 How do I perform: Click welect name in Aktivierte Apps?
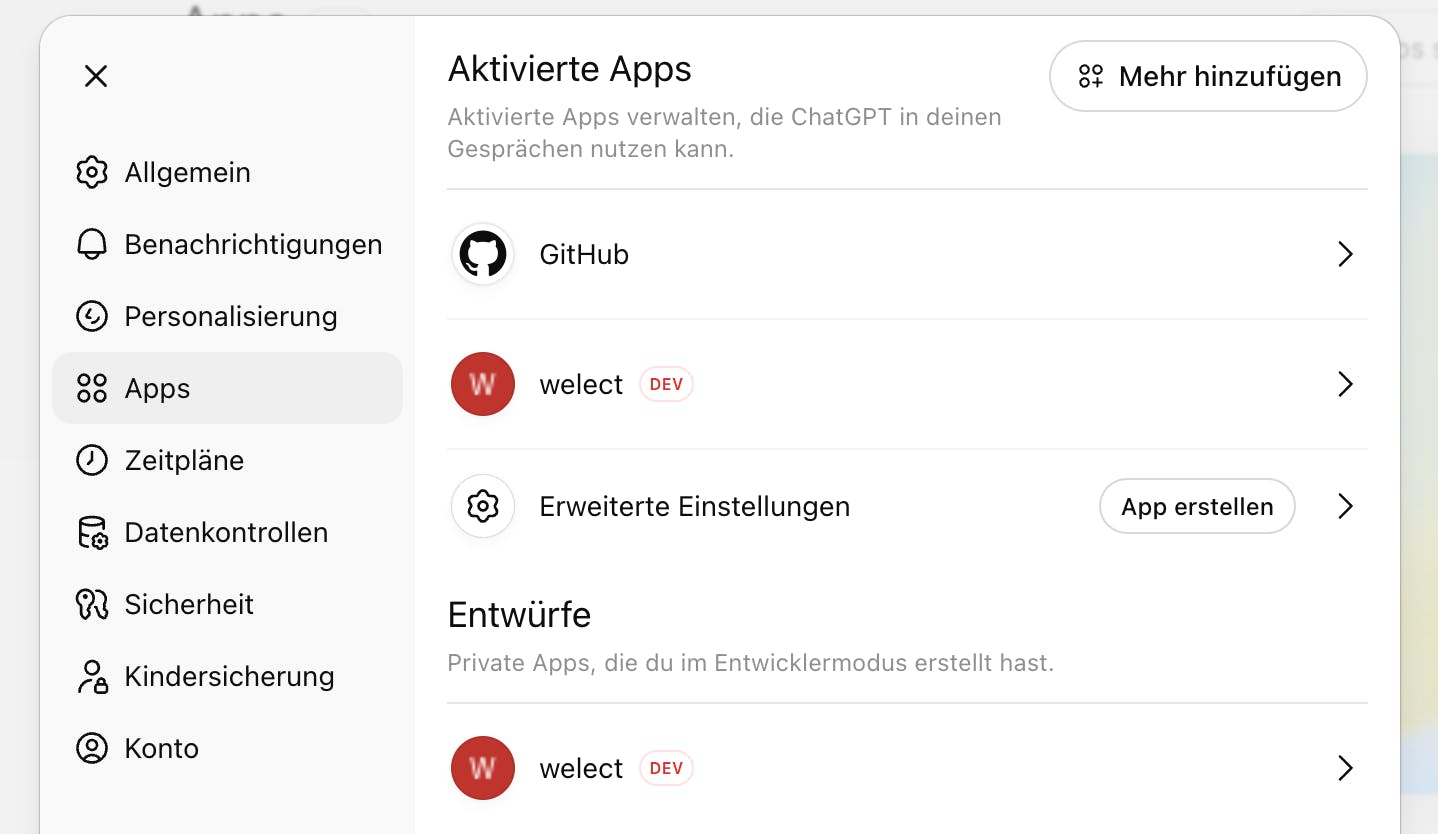(x=581, y=384)
